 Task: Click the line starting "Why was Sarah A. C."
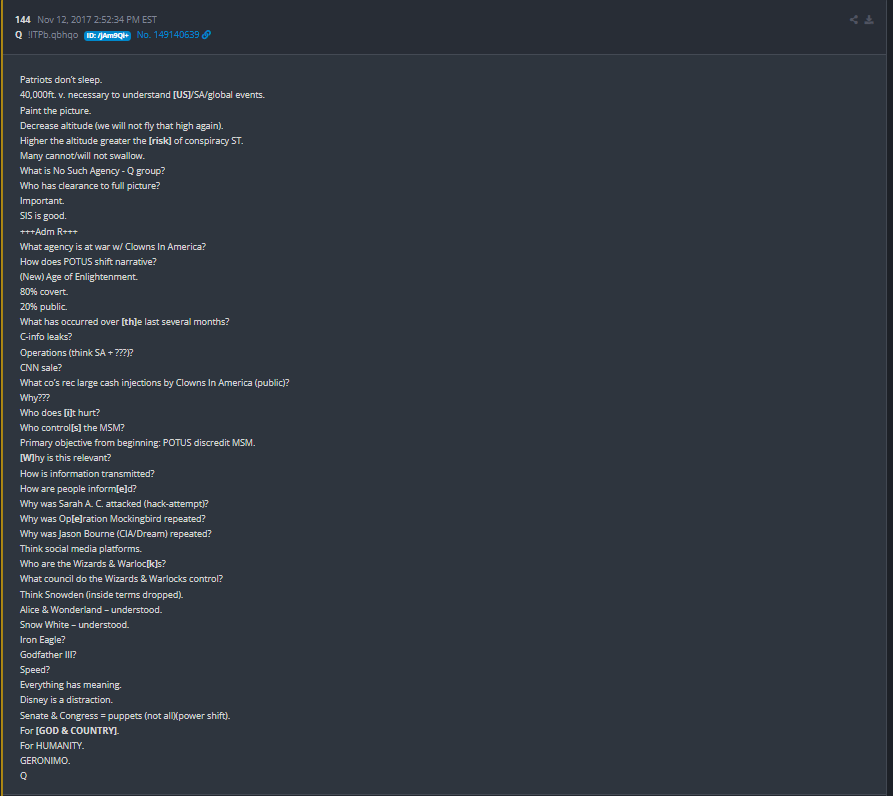[114, 504]
